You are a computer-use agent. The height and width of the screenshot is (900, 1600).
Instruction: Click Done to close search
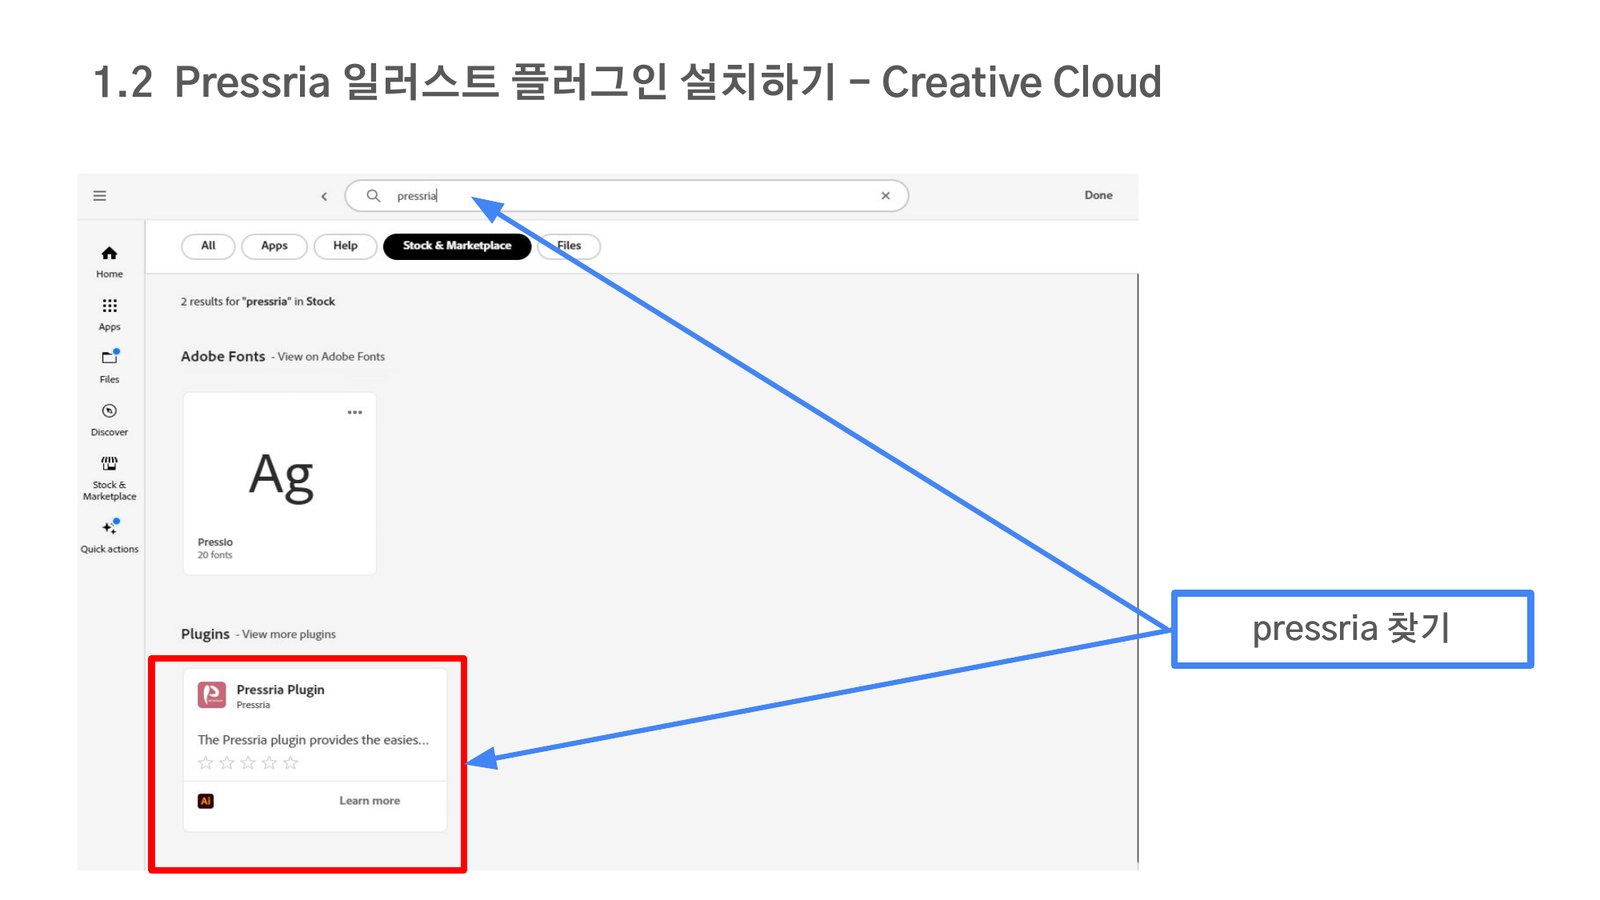(x=1098, y=195)
